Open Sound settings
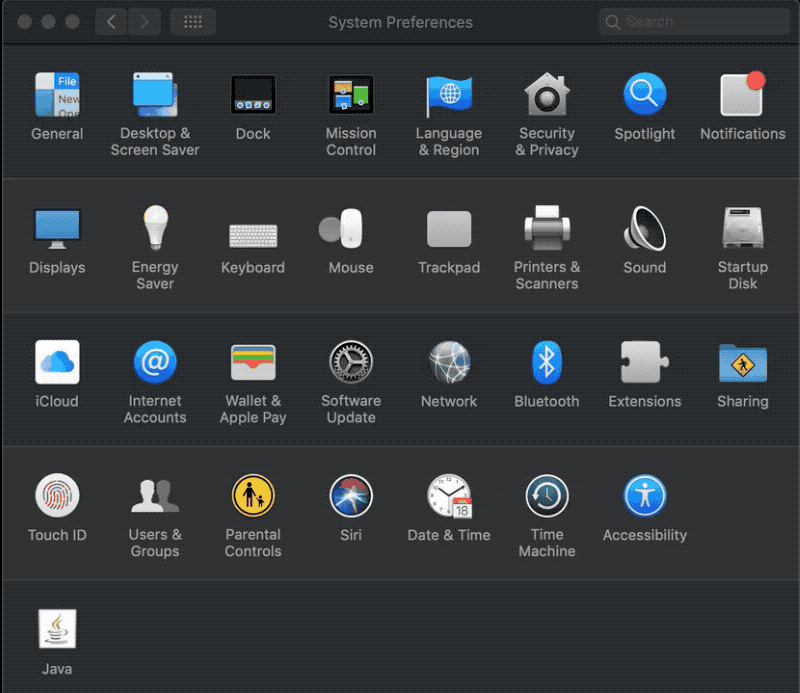 (x=644, y=228)
